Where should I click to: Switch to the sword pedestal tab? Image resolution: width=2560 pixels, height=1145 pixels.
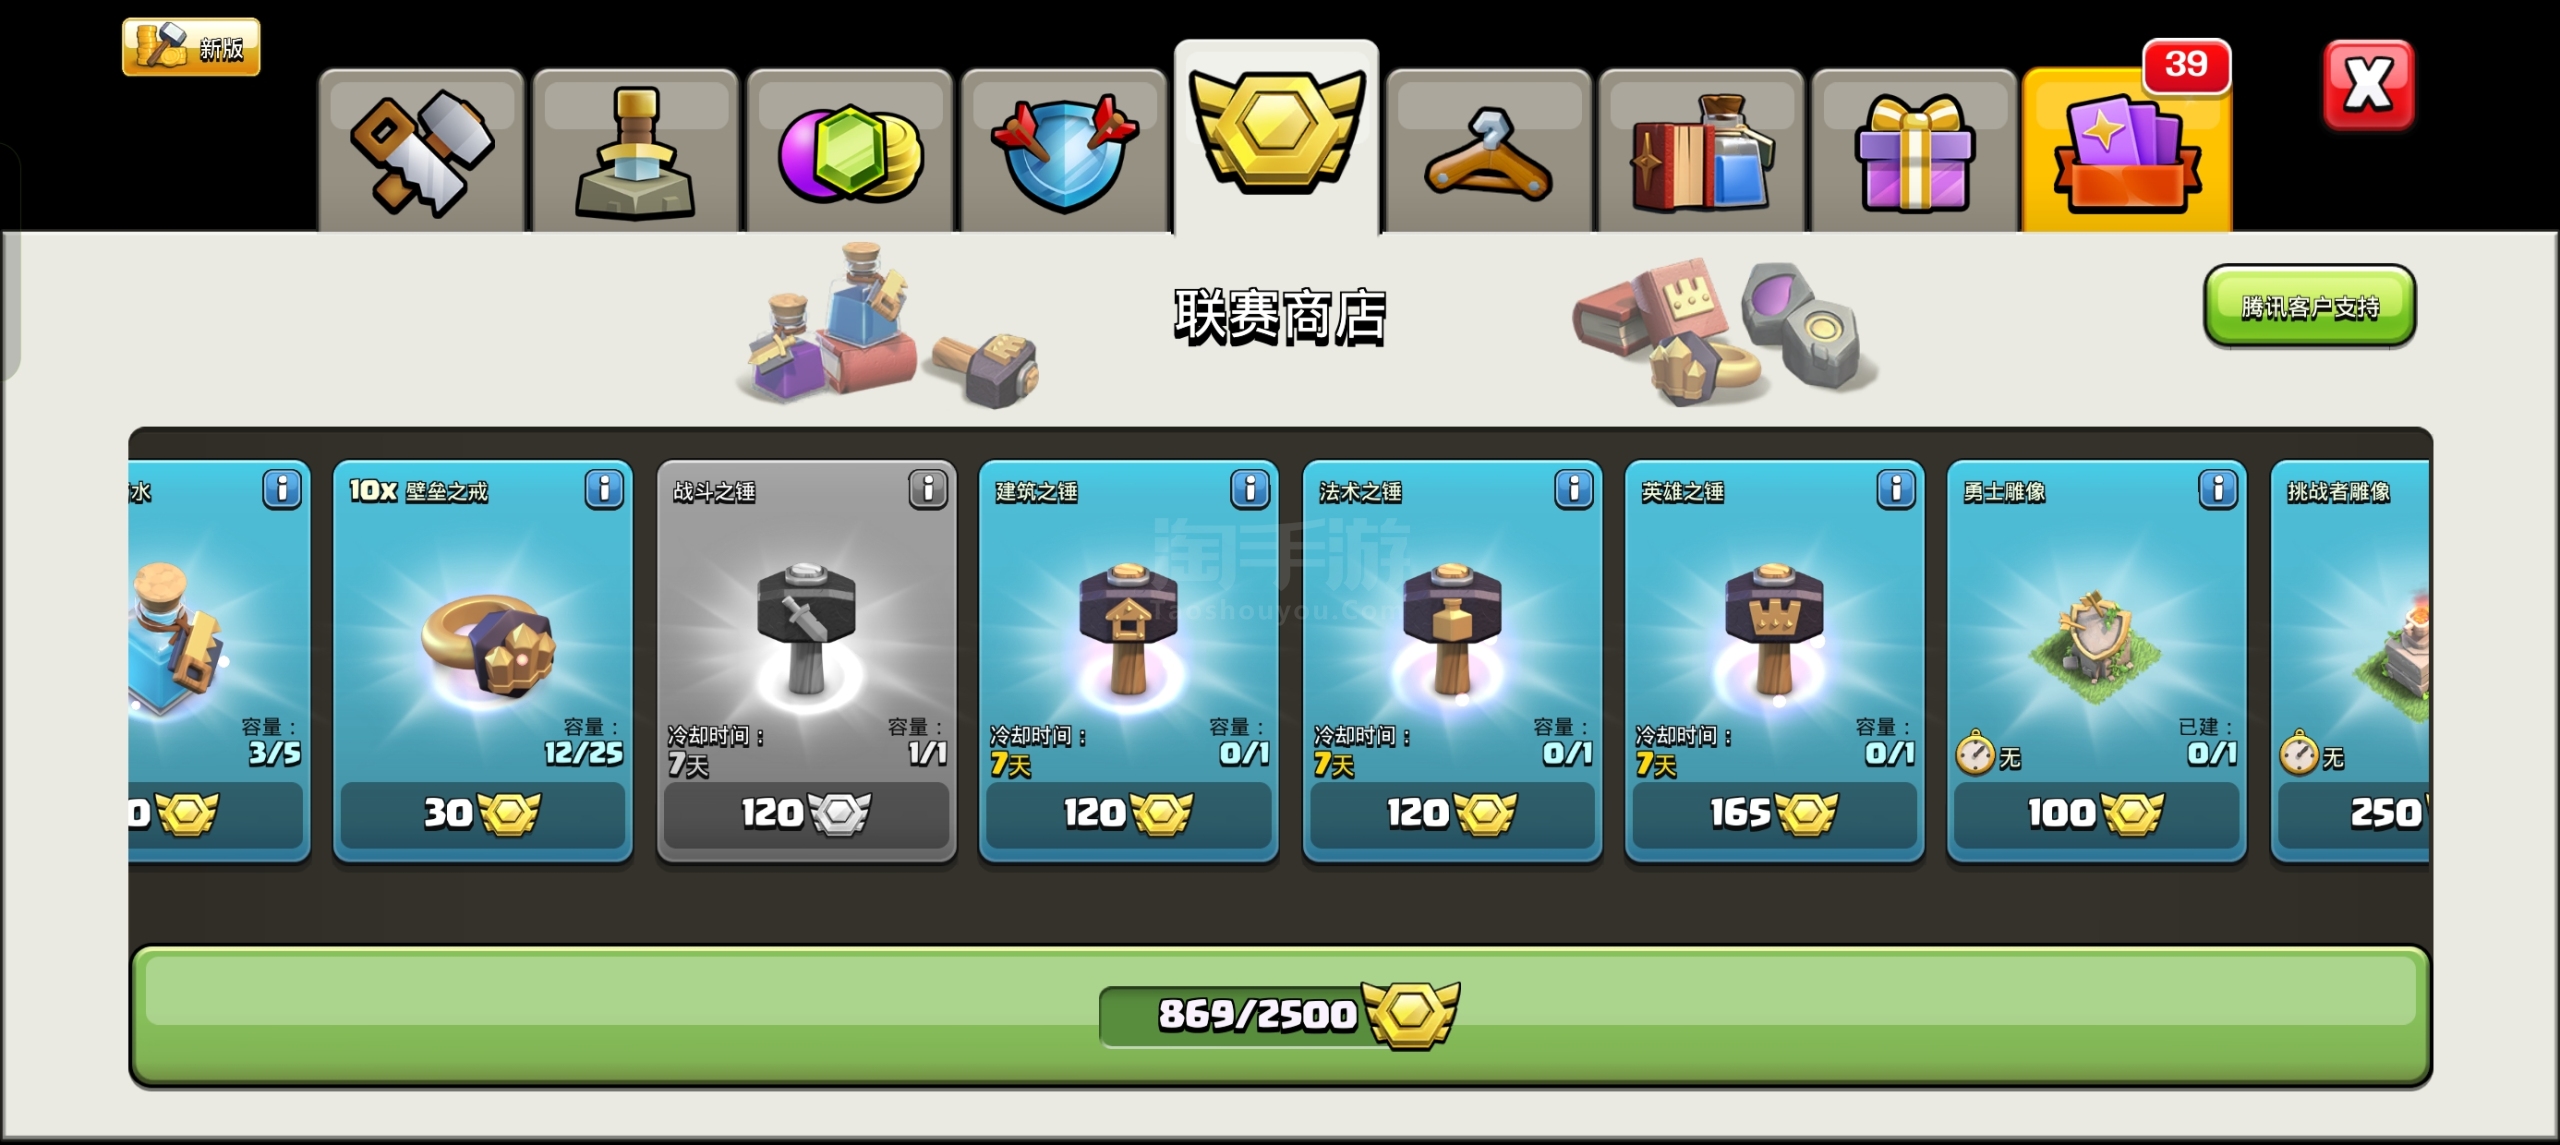coord(635,150)
